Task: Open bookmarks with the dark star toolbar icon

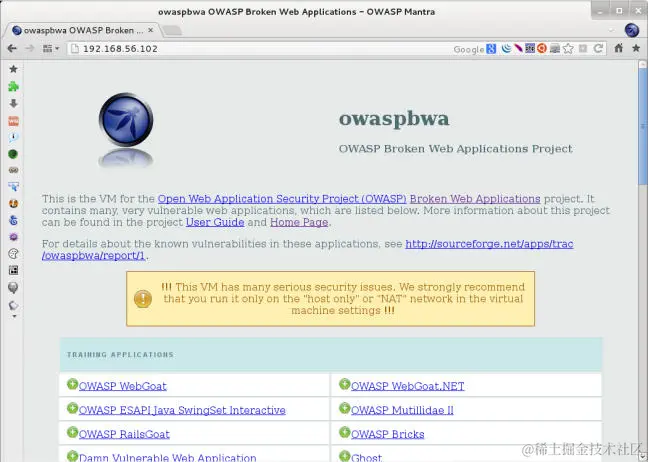Action: (636, 48)
